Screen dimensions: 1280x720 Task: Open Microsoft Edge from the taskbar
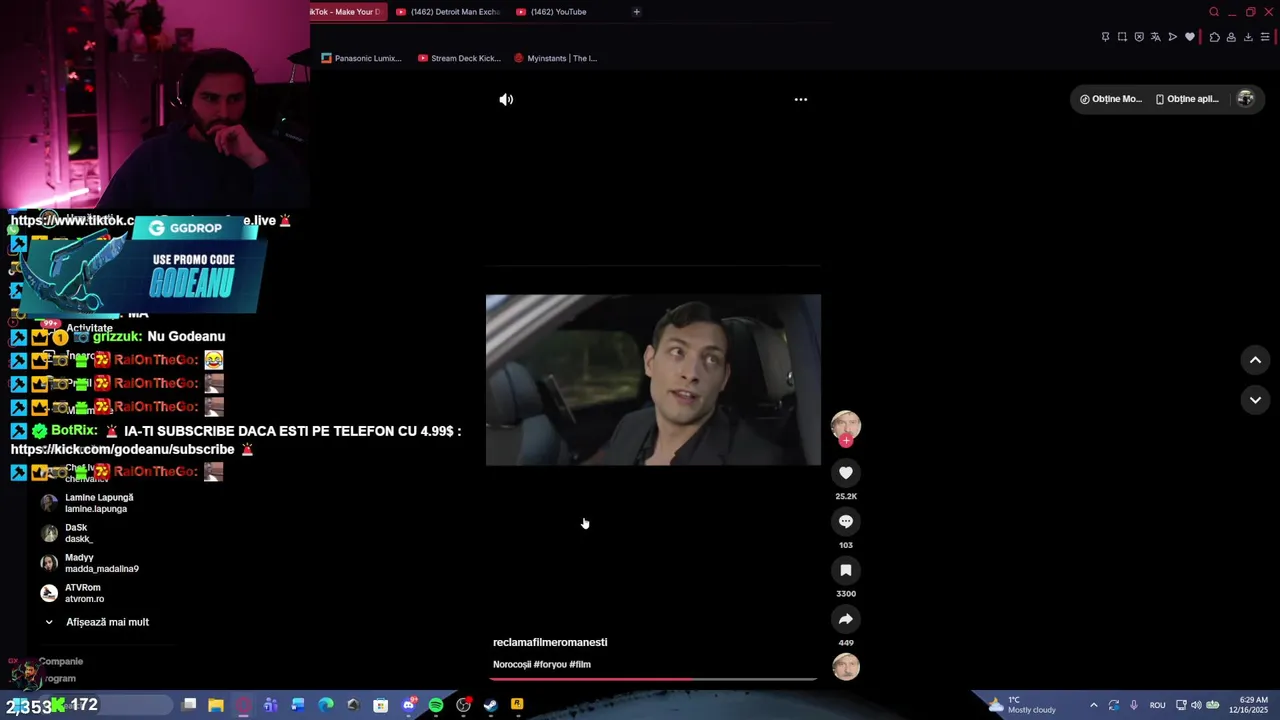coord(326,705)
